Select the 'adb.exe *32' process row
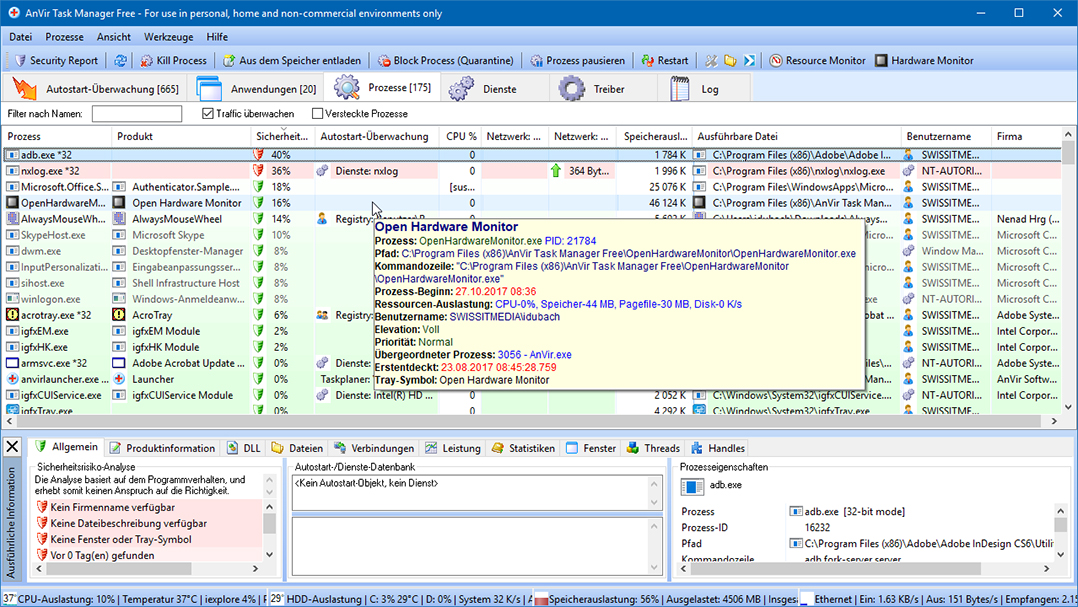Image resolution: width=1078 pixels, height=607 pixels. coord(532,155)
